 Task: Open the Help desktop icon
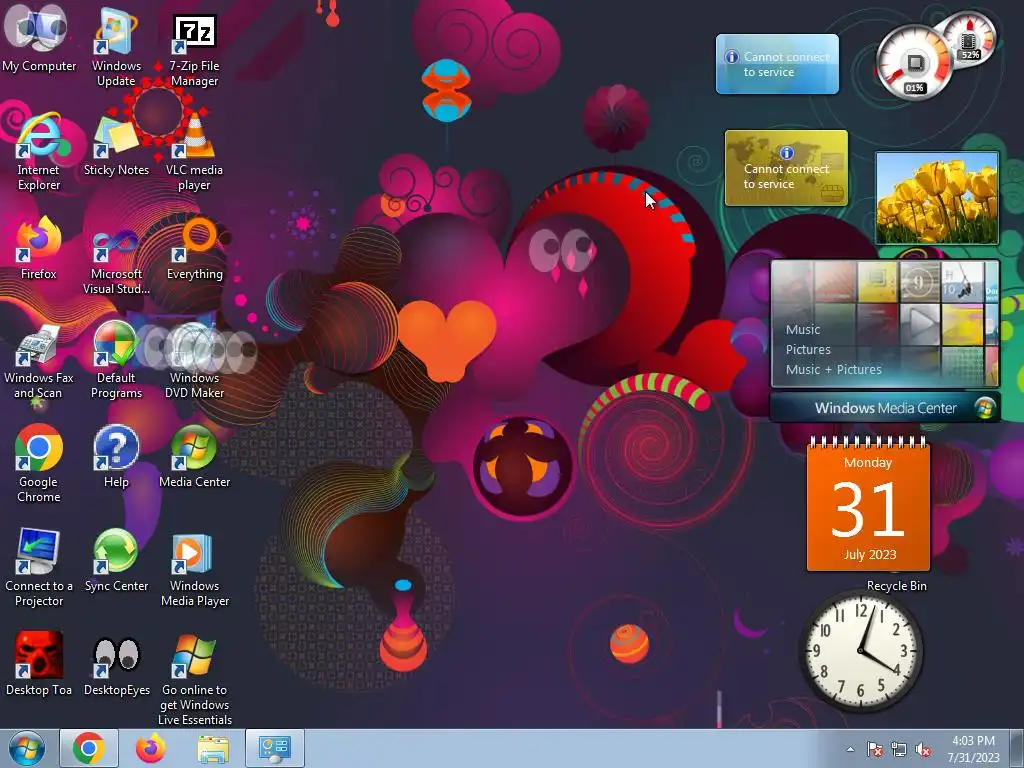[116, 456]
